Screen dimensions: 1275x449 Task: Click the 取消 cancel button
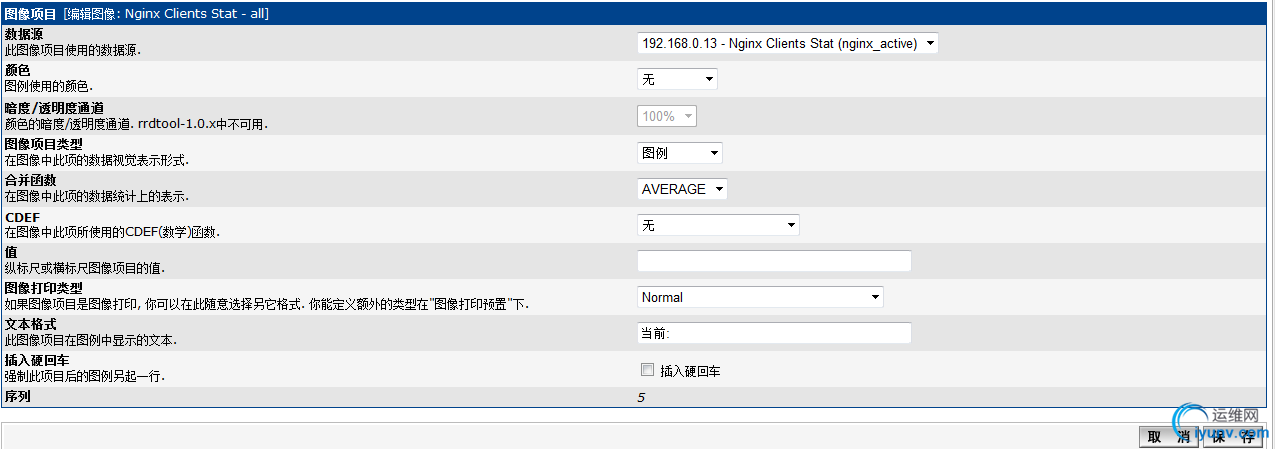click(1169, 436)
